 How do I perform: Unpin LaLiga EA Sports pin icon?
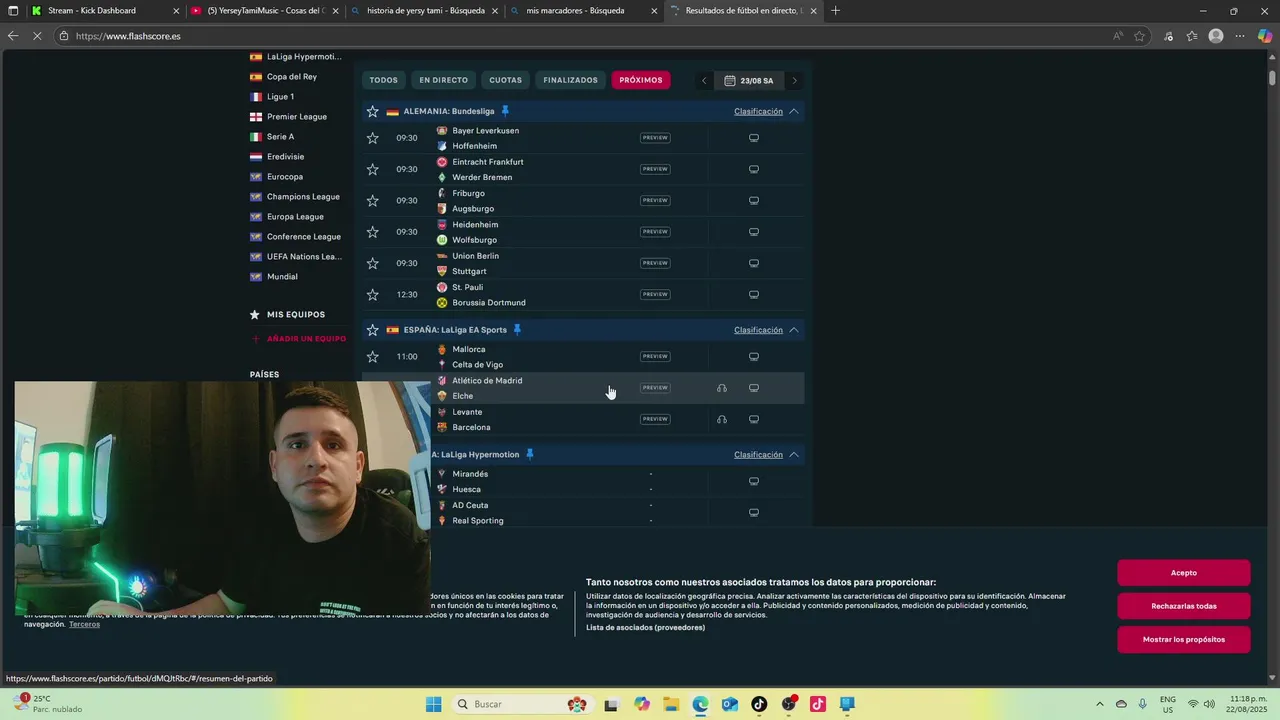(x=517, y=330)
